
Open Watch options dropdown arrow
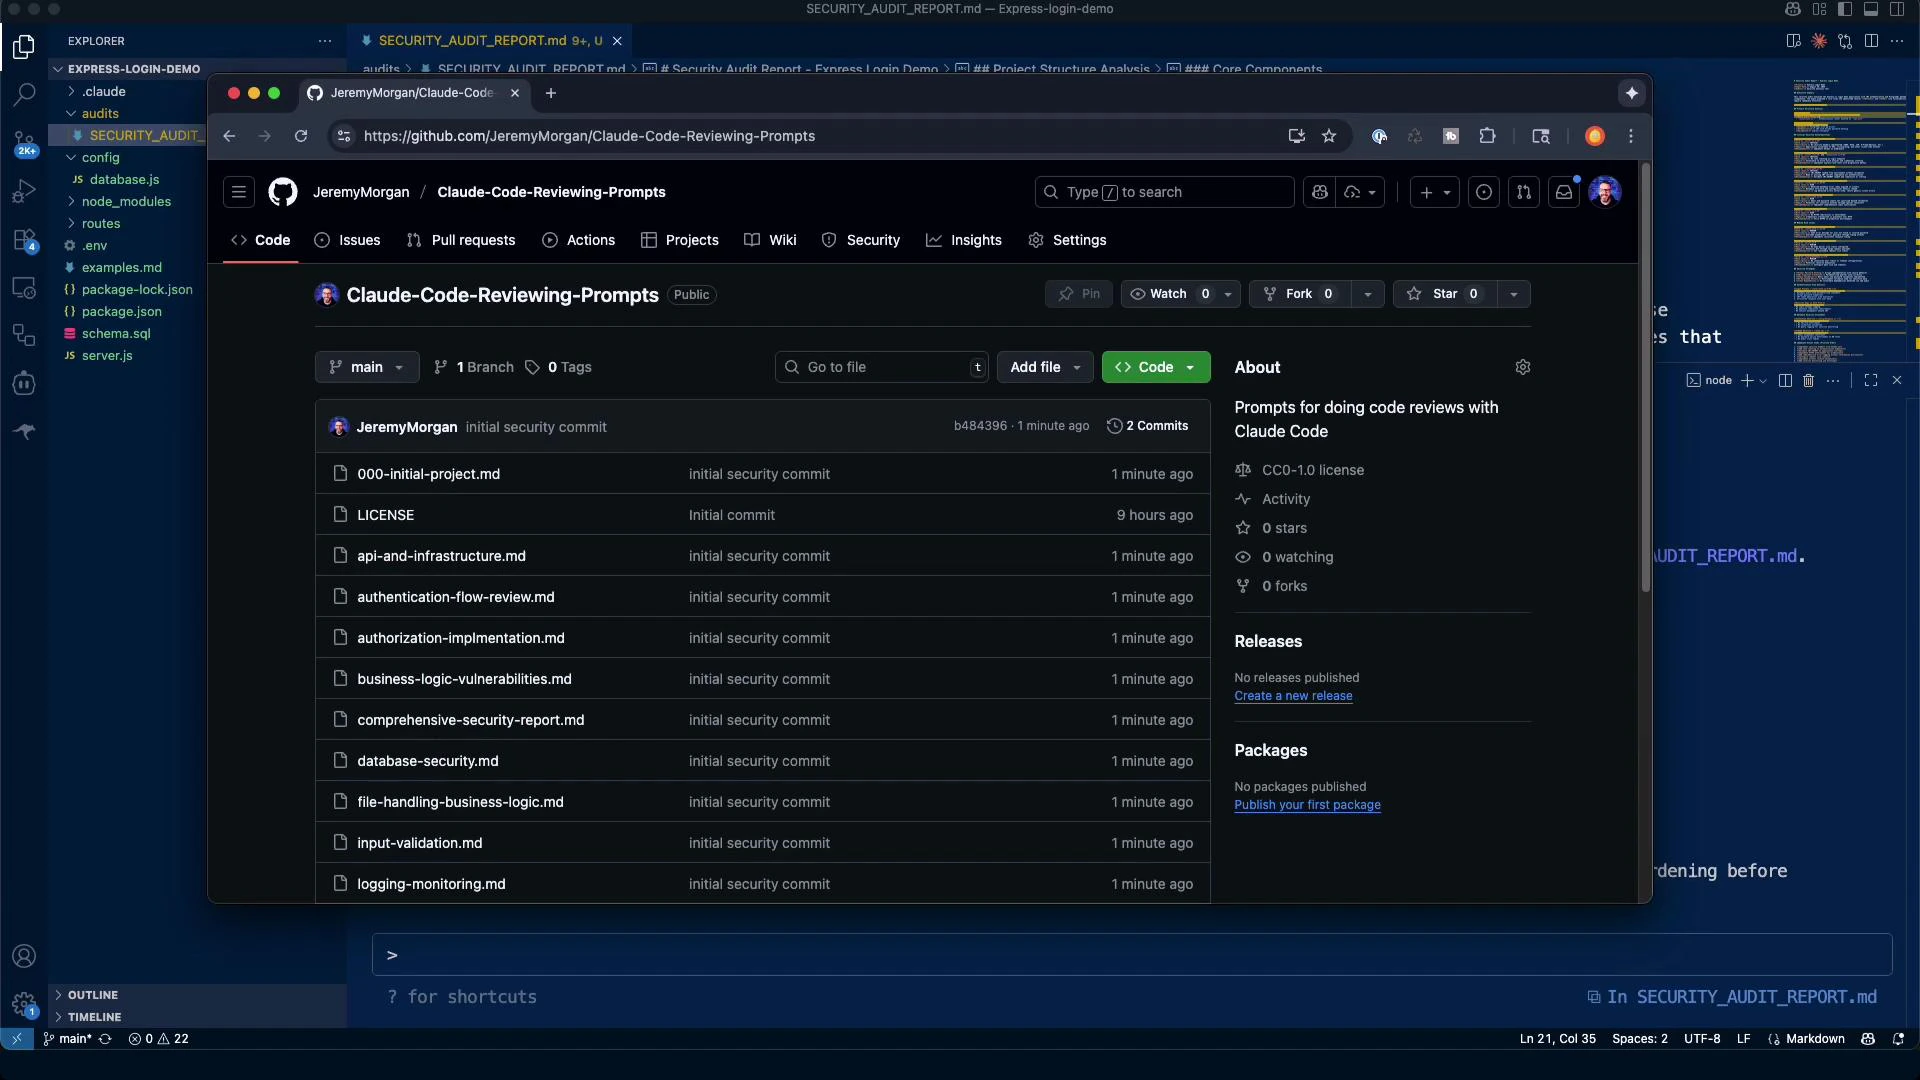click(x=1228, y=294)
